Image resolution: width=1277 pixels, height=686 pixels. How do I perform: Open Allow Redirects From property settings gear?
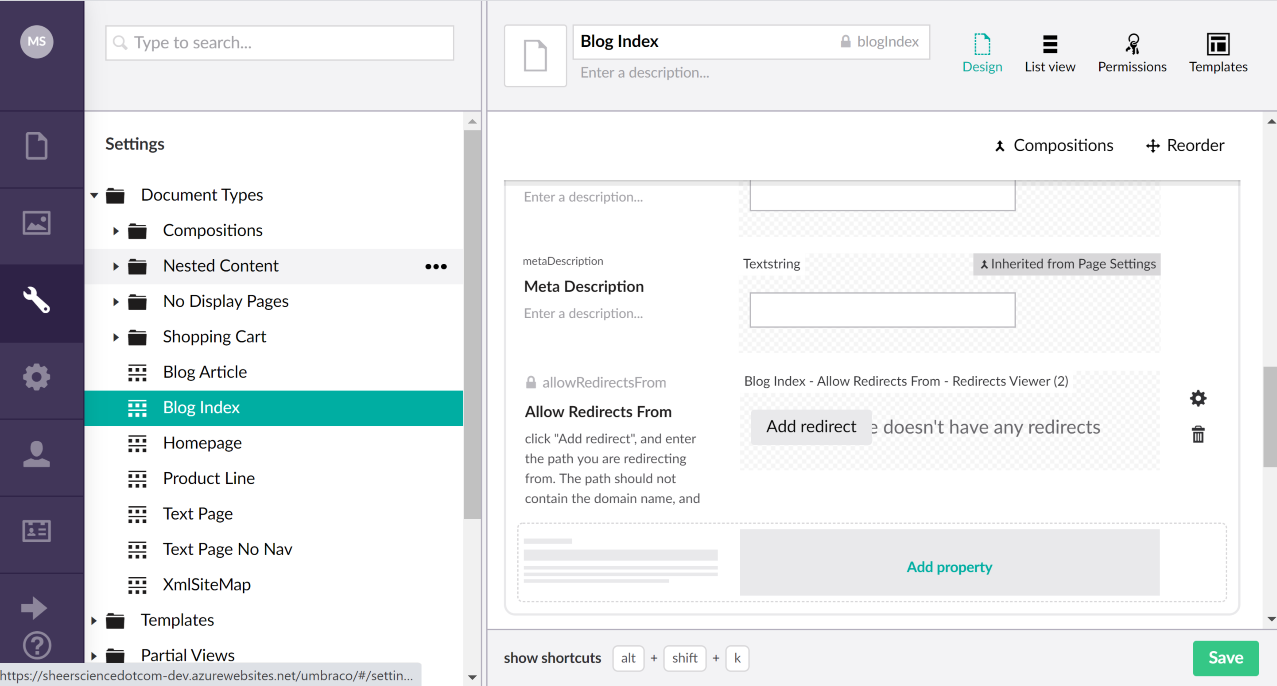[x=1198, y=399]
